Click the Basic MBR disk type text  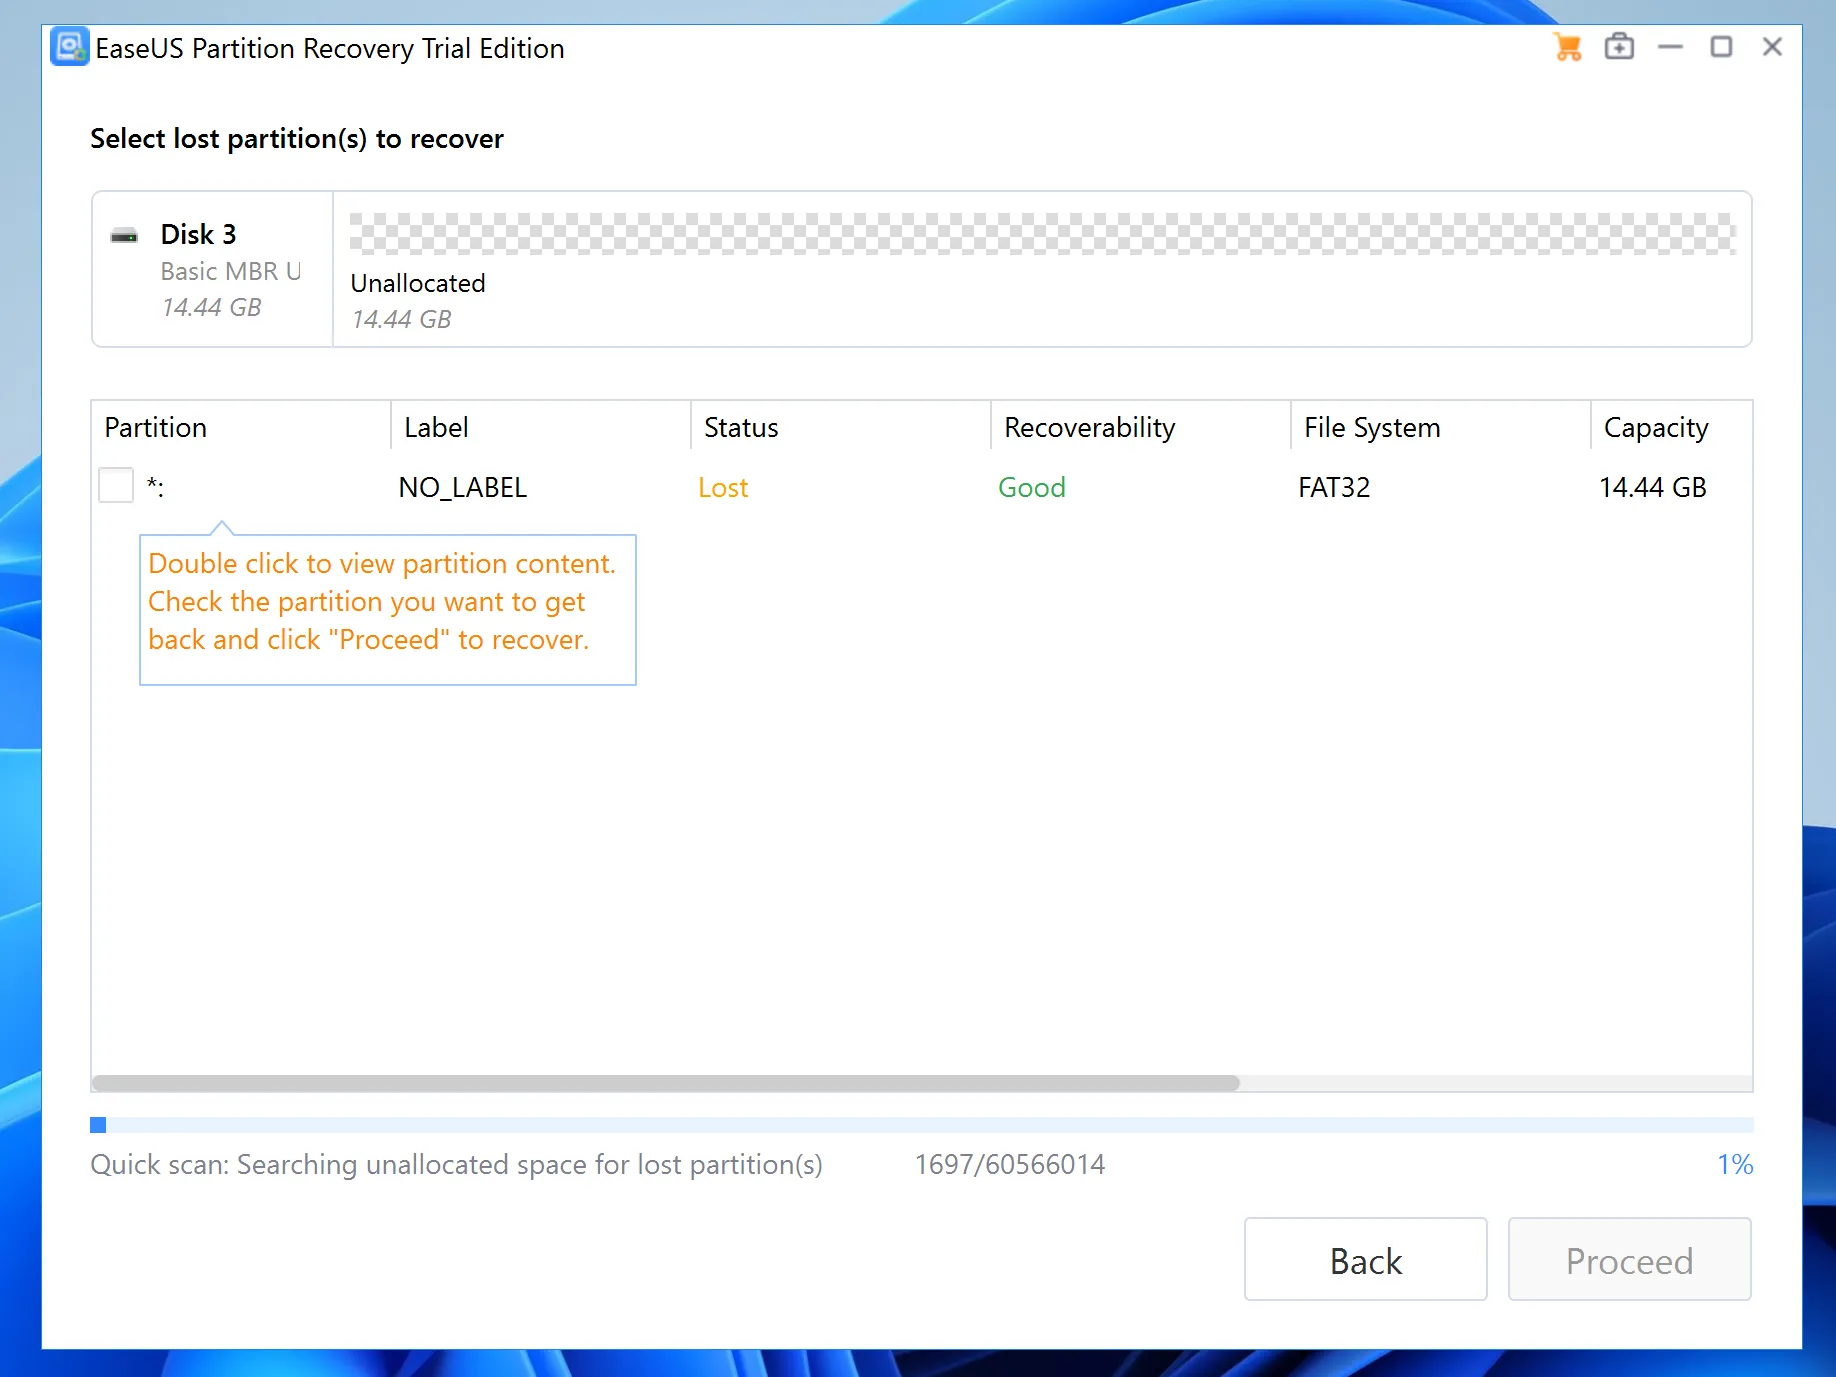click(x=230, y=271)
